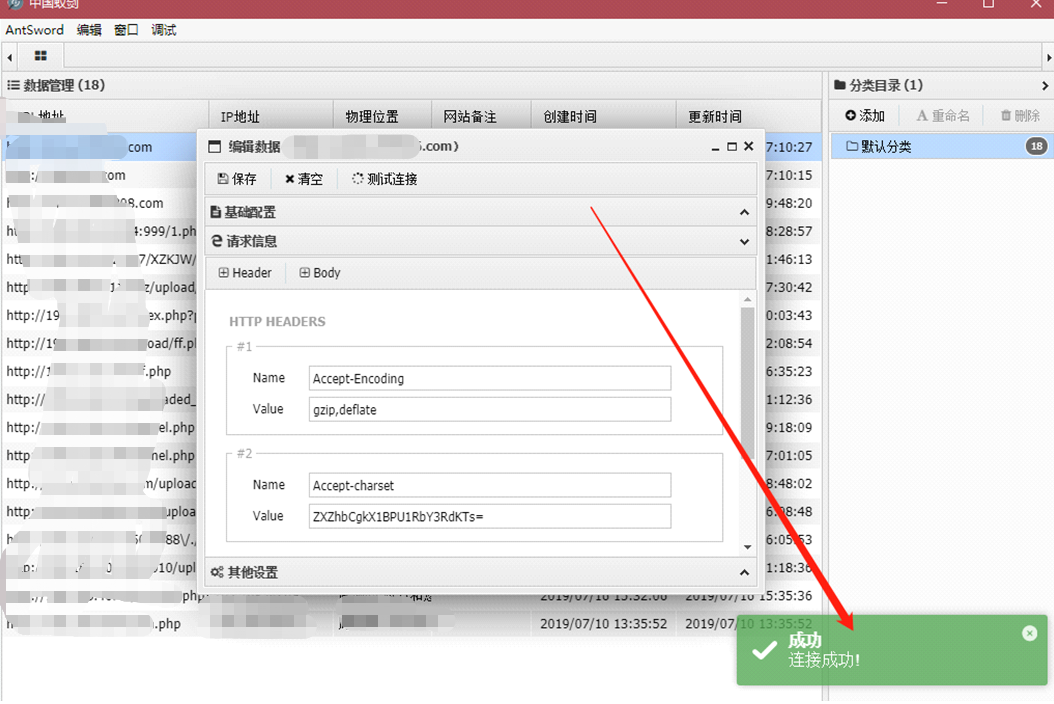Expand the 其他设置 section
Viewport: 1054px width, 704px height.
click(481, 572)
